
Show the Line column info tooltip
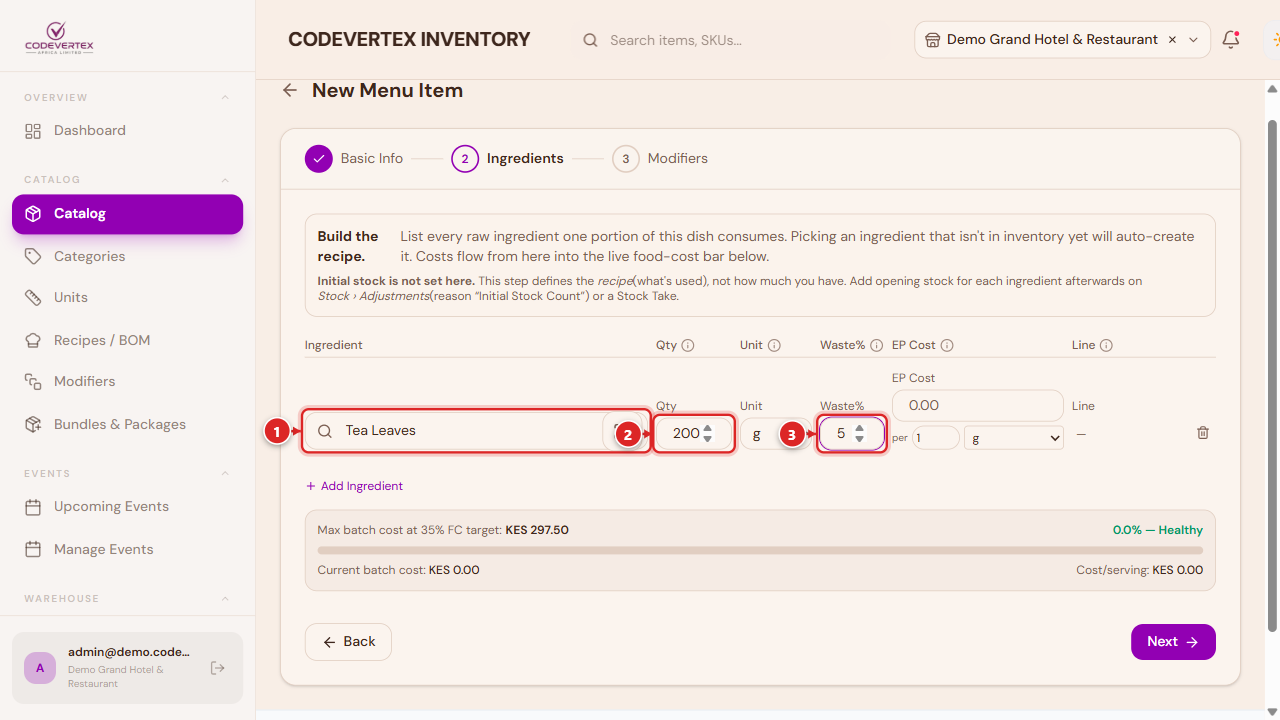pos(1106,345)
